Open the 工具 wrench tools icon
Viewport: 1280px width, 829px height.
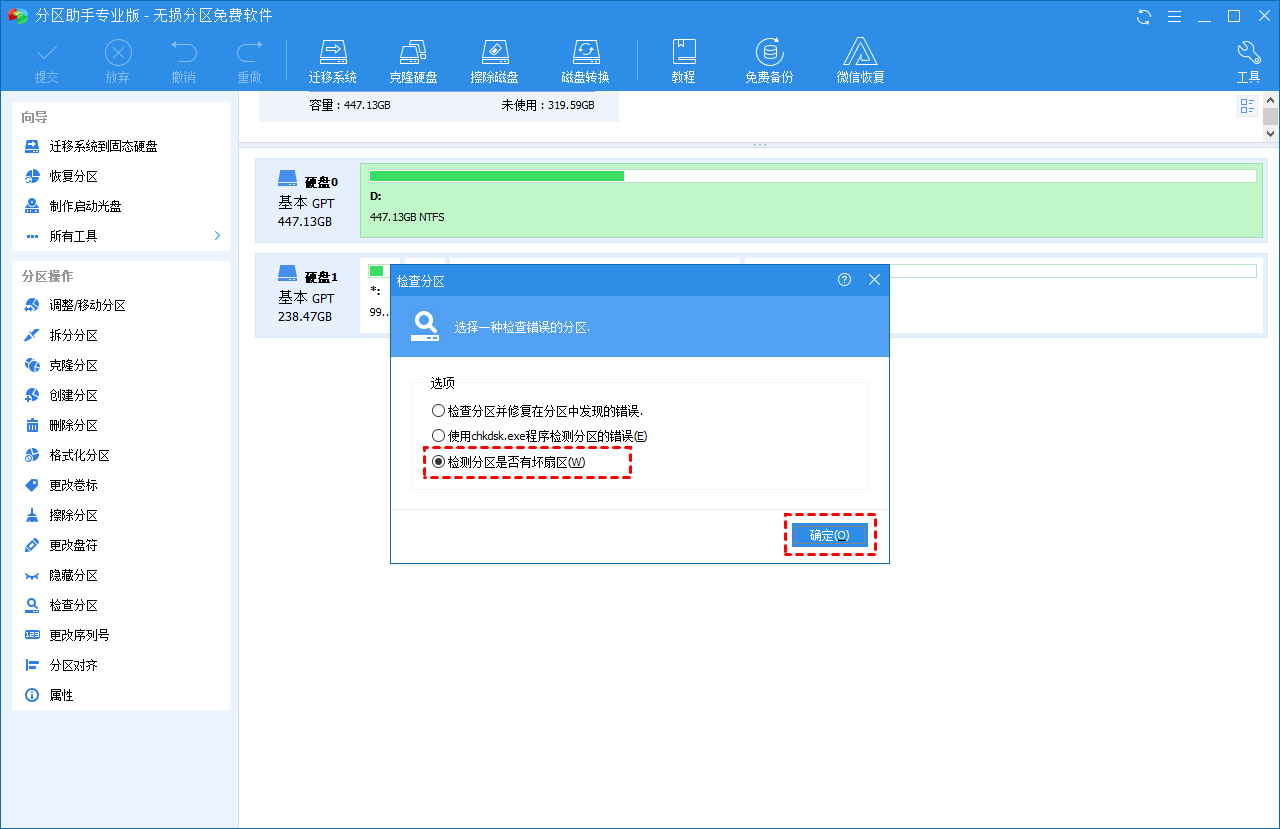pyautogui.click(x=1248, y=62)
